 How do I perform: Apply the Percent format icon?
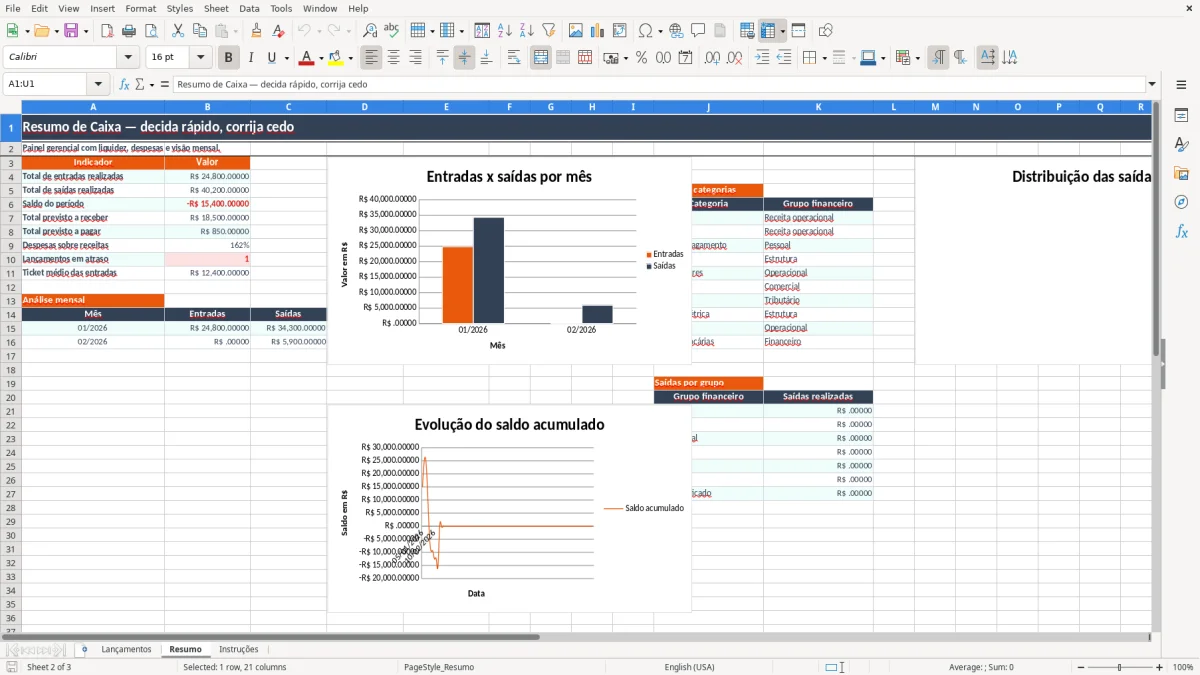(x=642, y=58)
